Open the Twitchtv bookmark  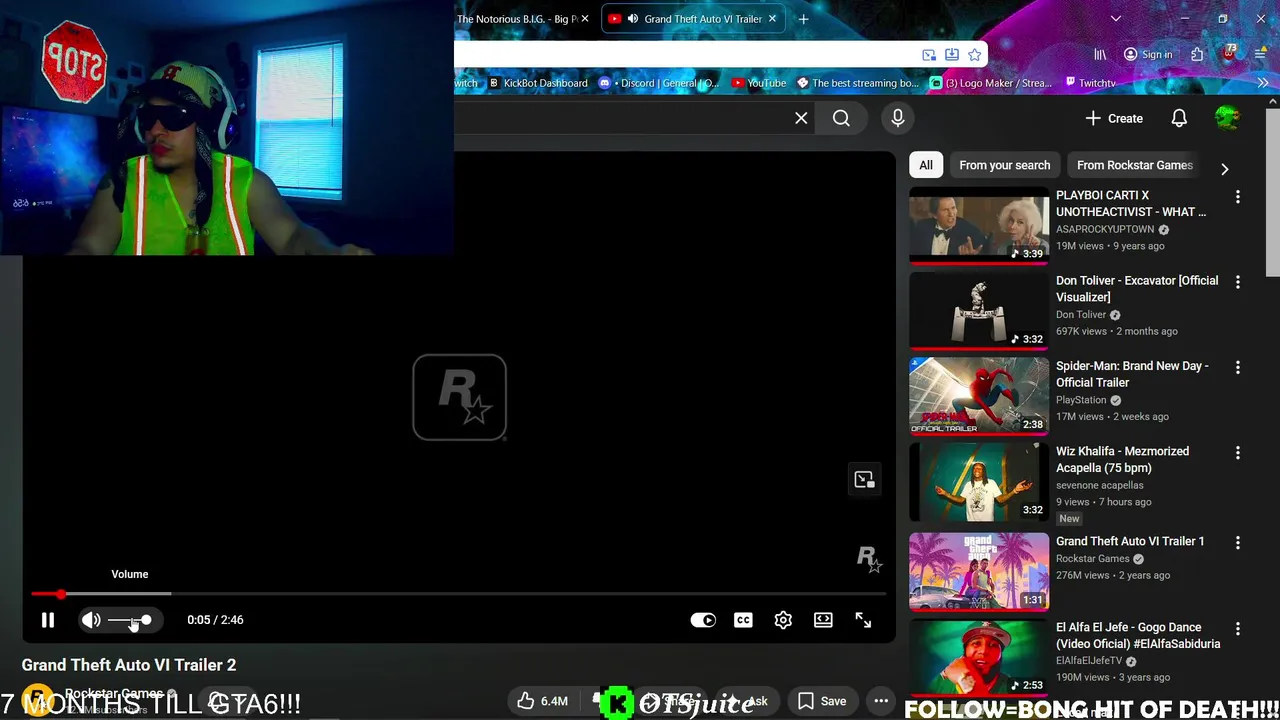pyautogui.click(x=1090, y=83)
